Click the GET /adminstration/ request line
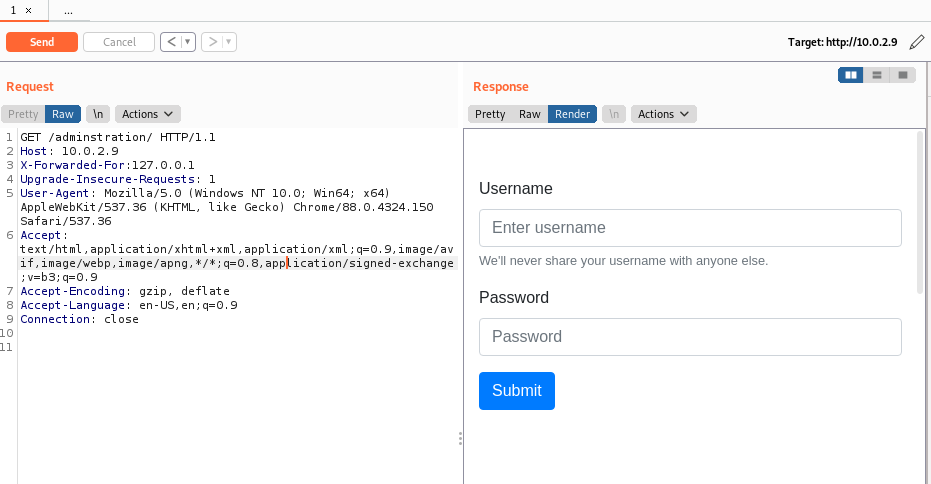This screenshot has height=484, width=931. click(x=118, y=137)
